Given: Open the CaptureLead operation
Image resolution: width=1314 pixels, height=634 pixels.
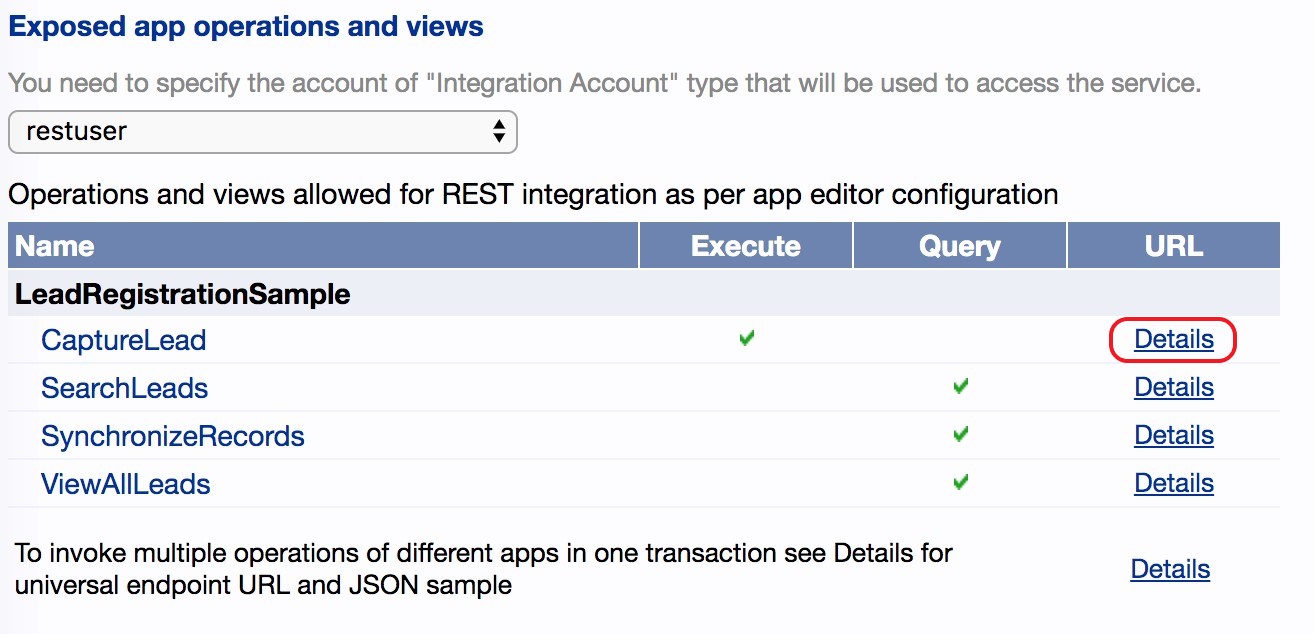Looking at the screenshot, I should click(123, 340).
